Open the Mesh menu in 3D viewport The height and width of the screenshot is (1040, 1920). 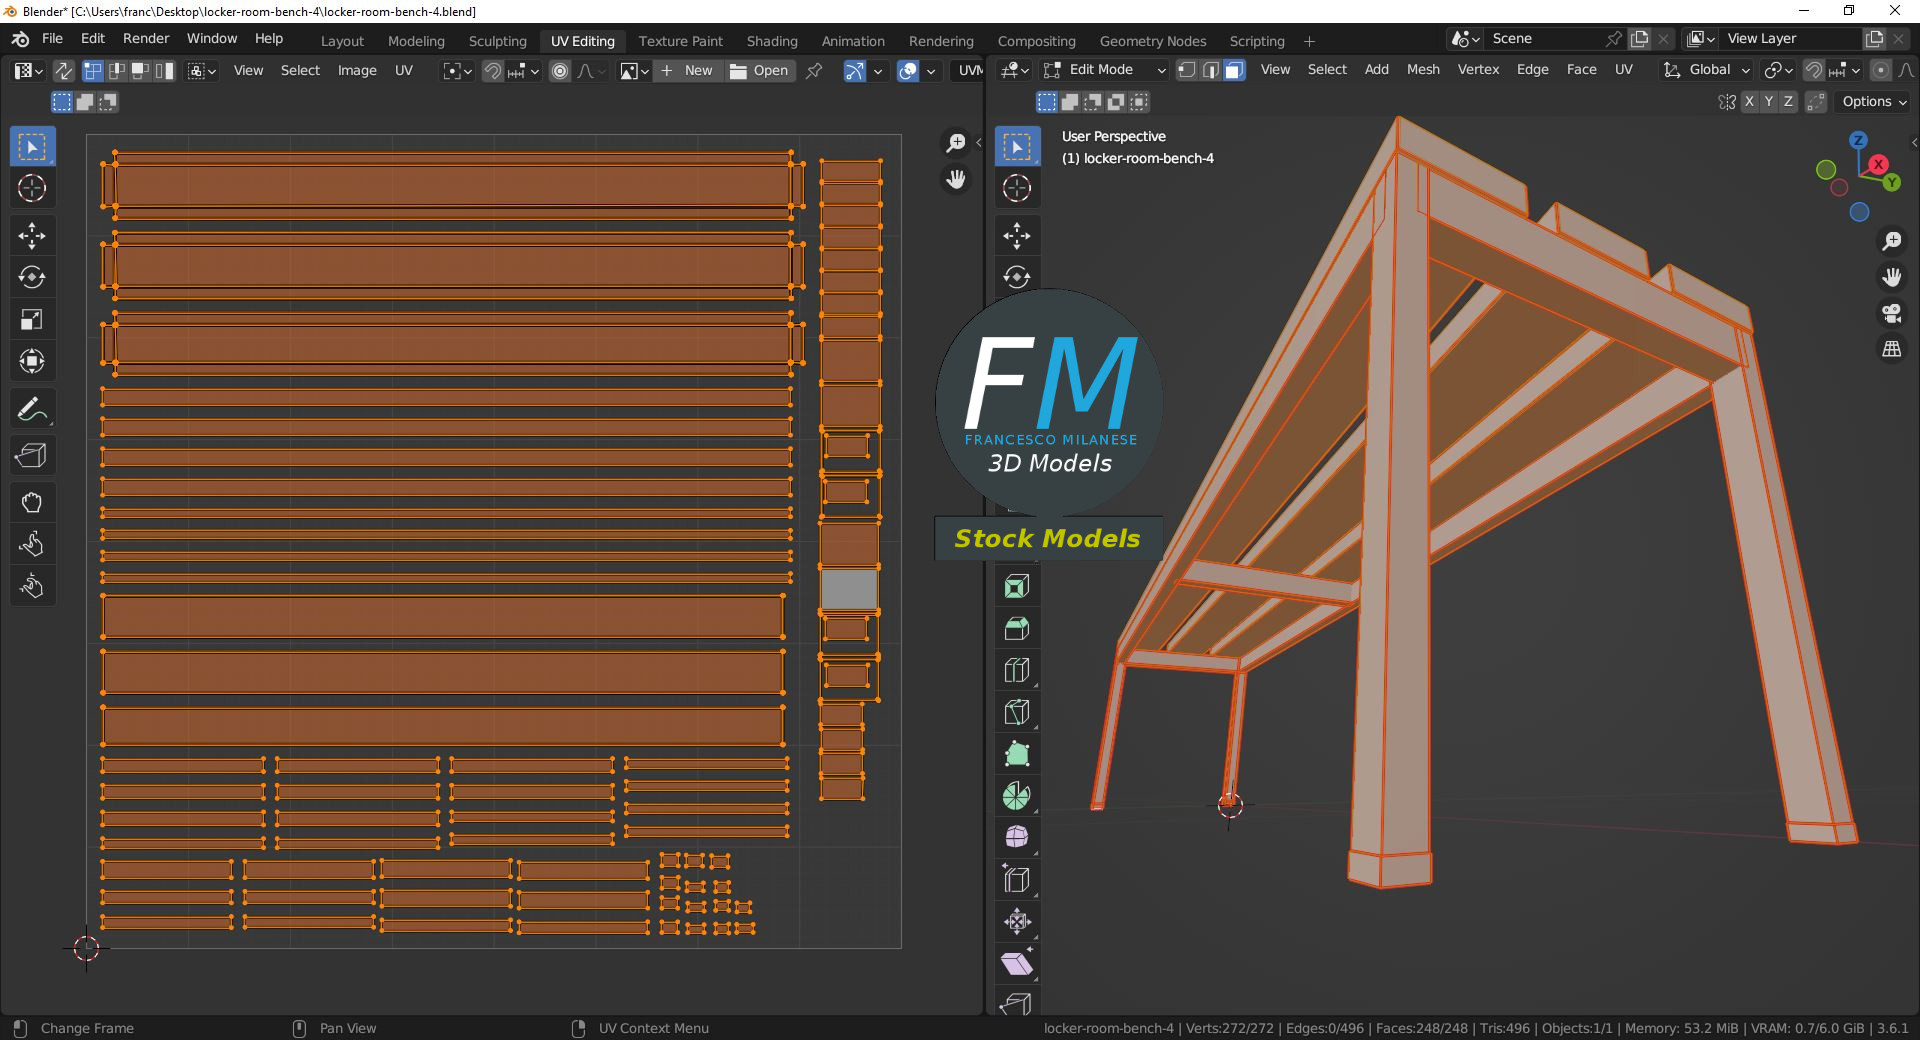tap(1422, 70)
